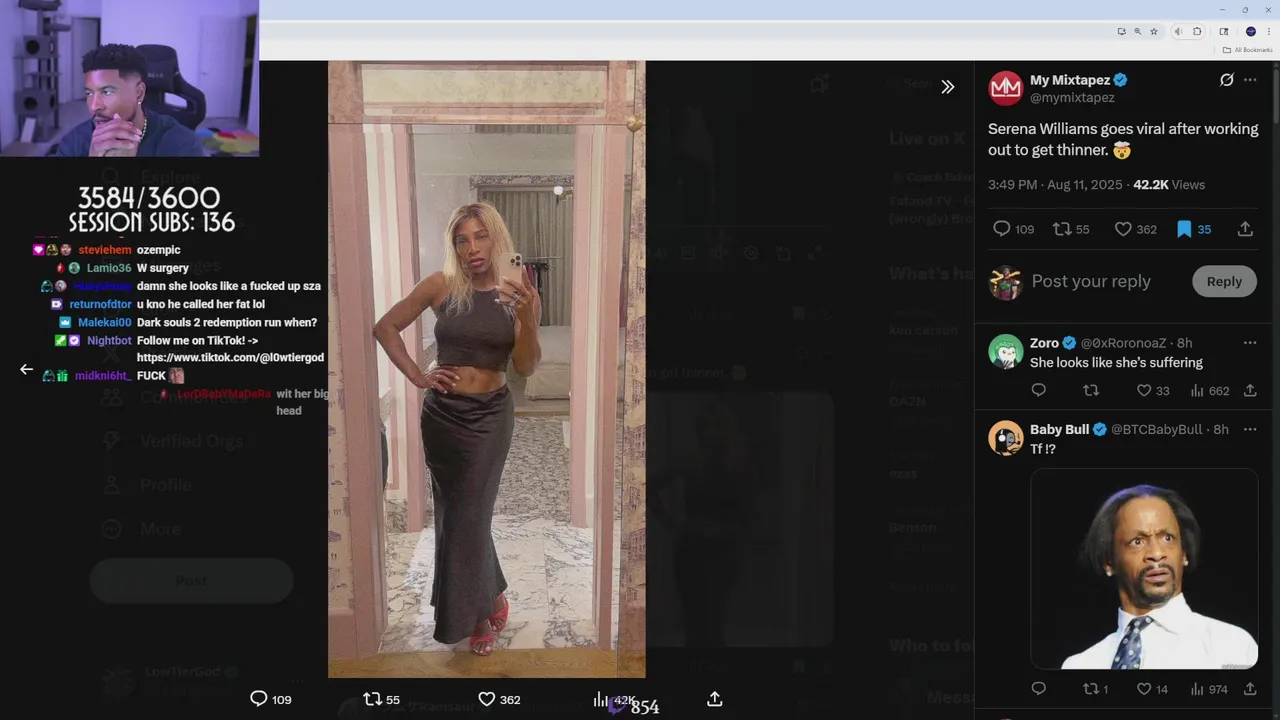Repost the tweet via 55 icon in panel
The height and width of the screenshot is (720, 1280).
tap(1071, 229)
